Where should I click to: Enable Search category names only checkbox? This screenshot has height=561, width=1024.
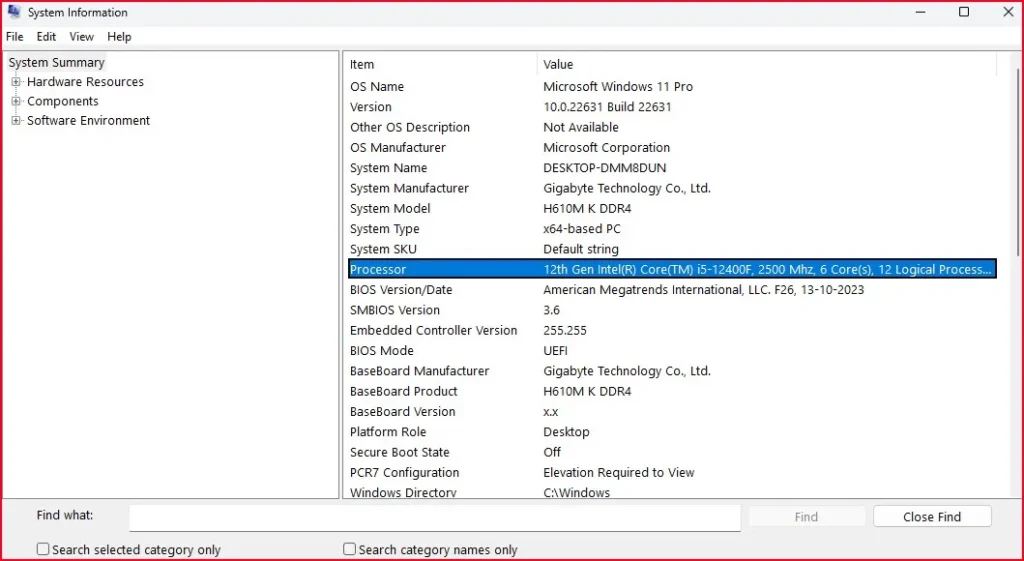[x=350, y=549]
